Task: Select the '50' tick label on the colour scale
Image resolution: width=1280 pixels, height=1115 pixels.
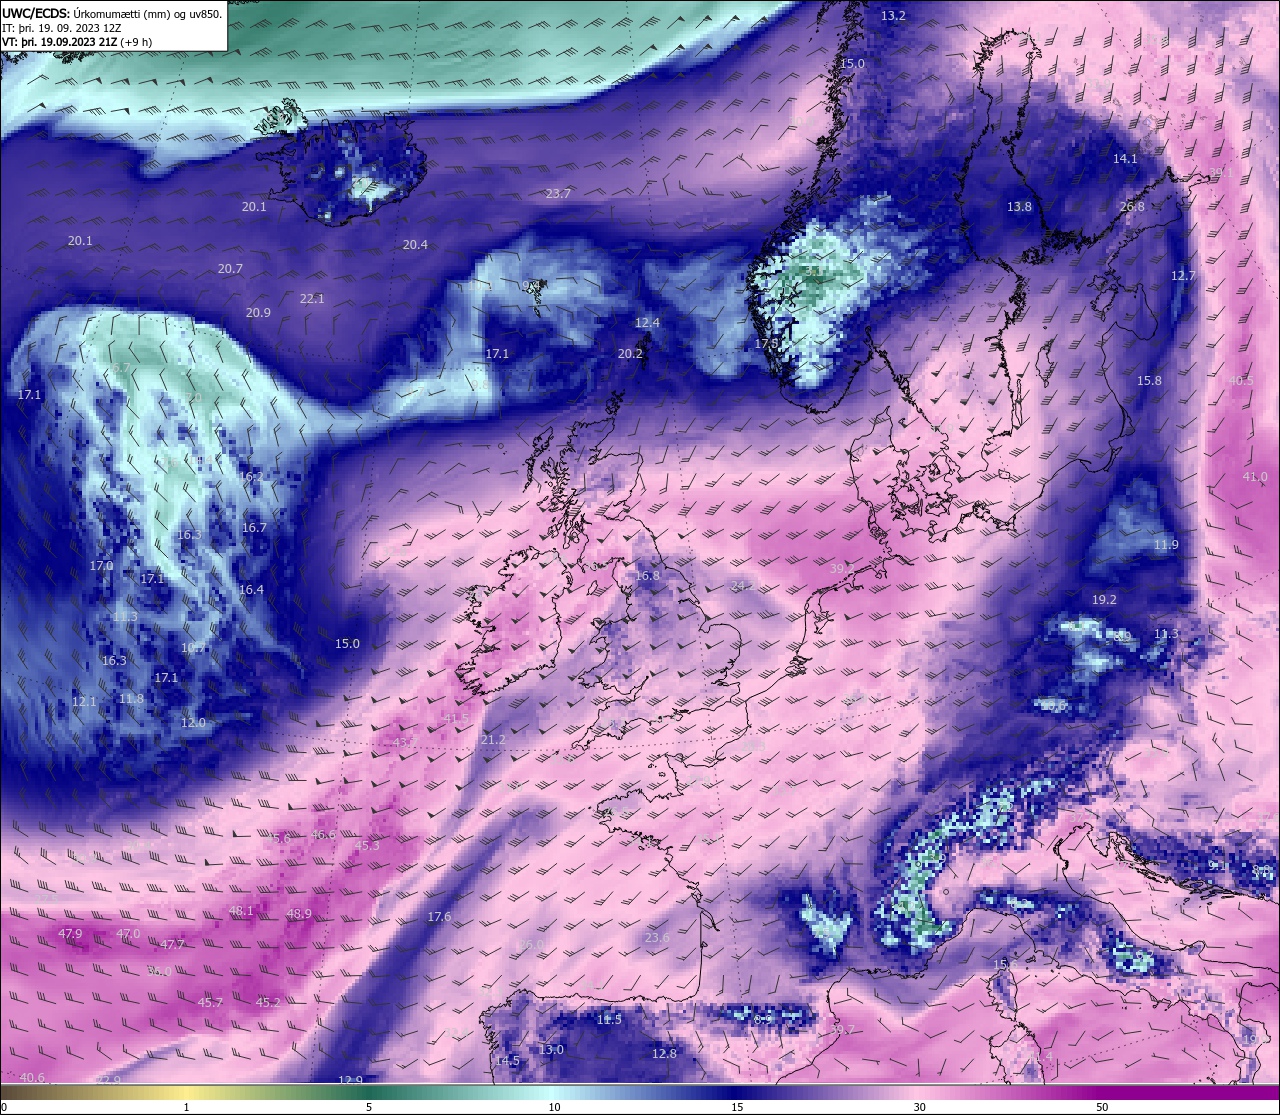Action: click(x=1102, y=1107)
